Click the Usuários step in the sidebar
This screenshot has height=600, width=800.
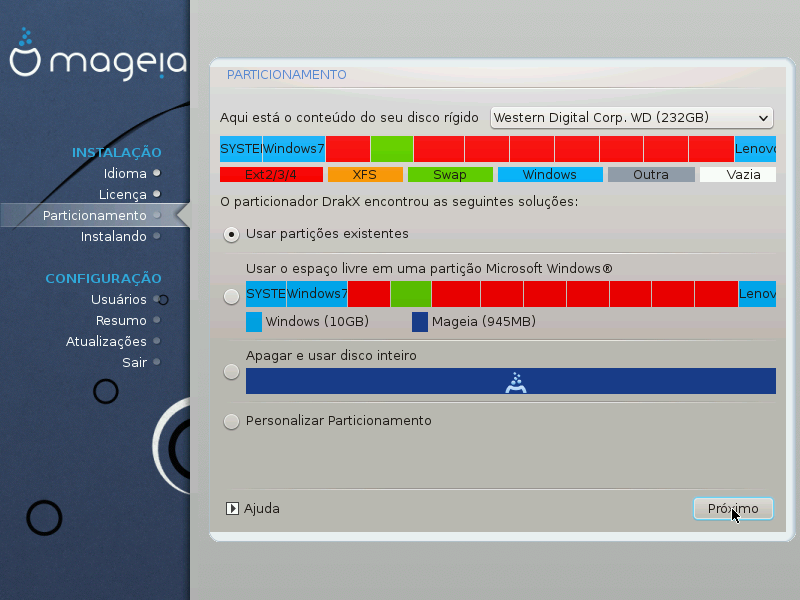click(x=118, y=299)
